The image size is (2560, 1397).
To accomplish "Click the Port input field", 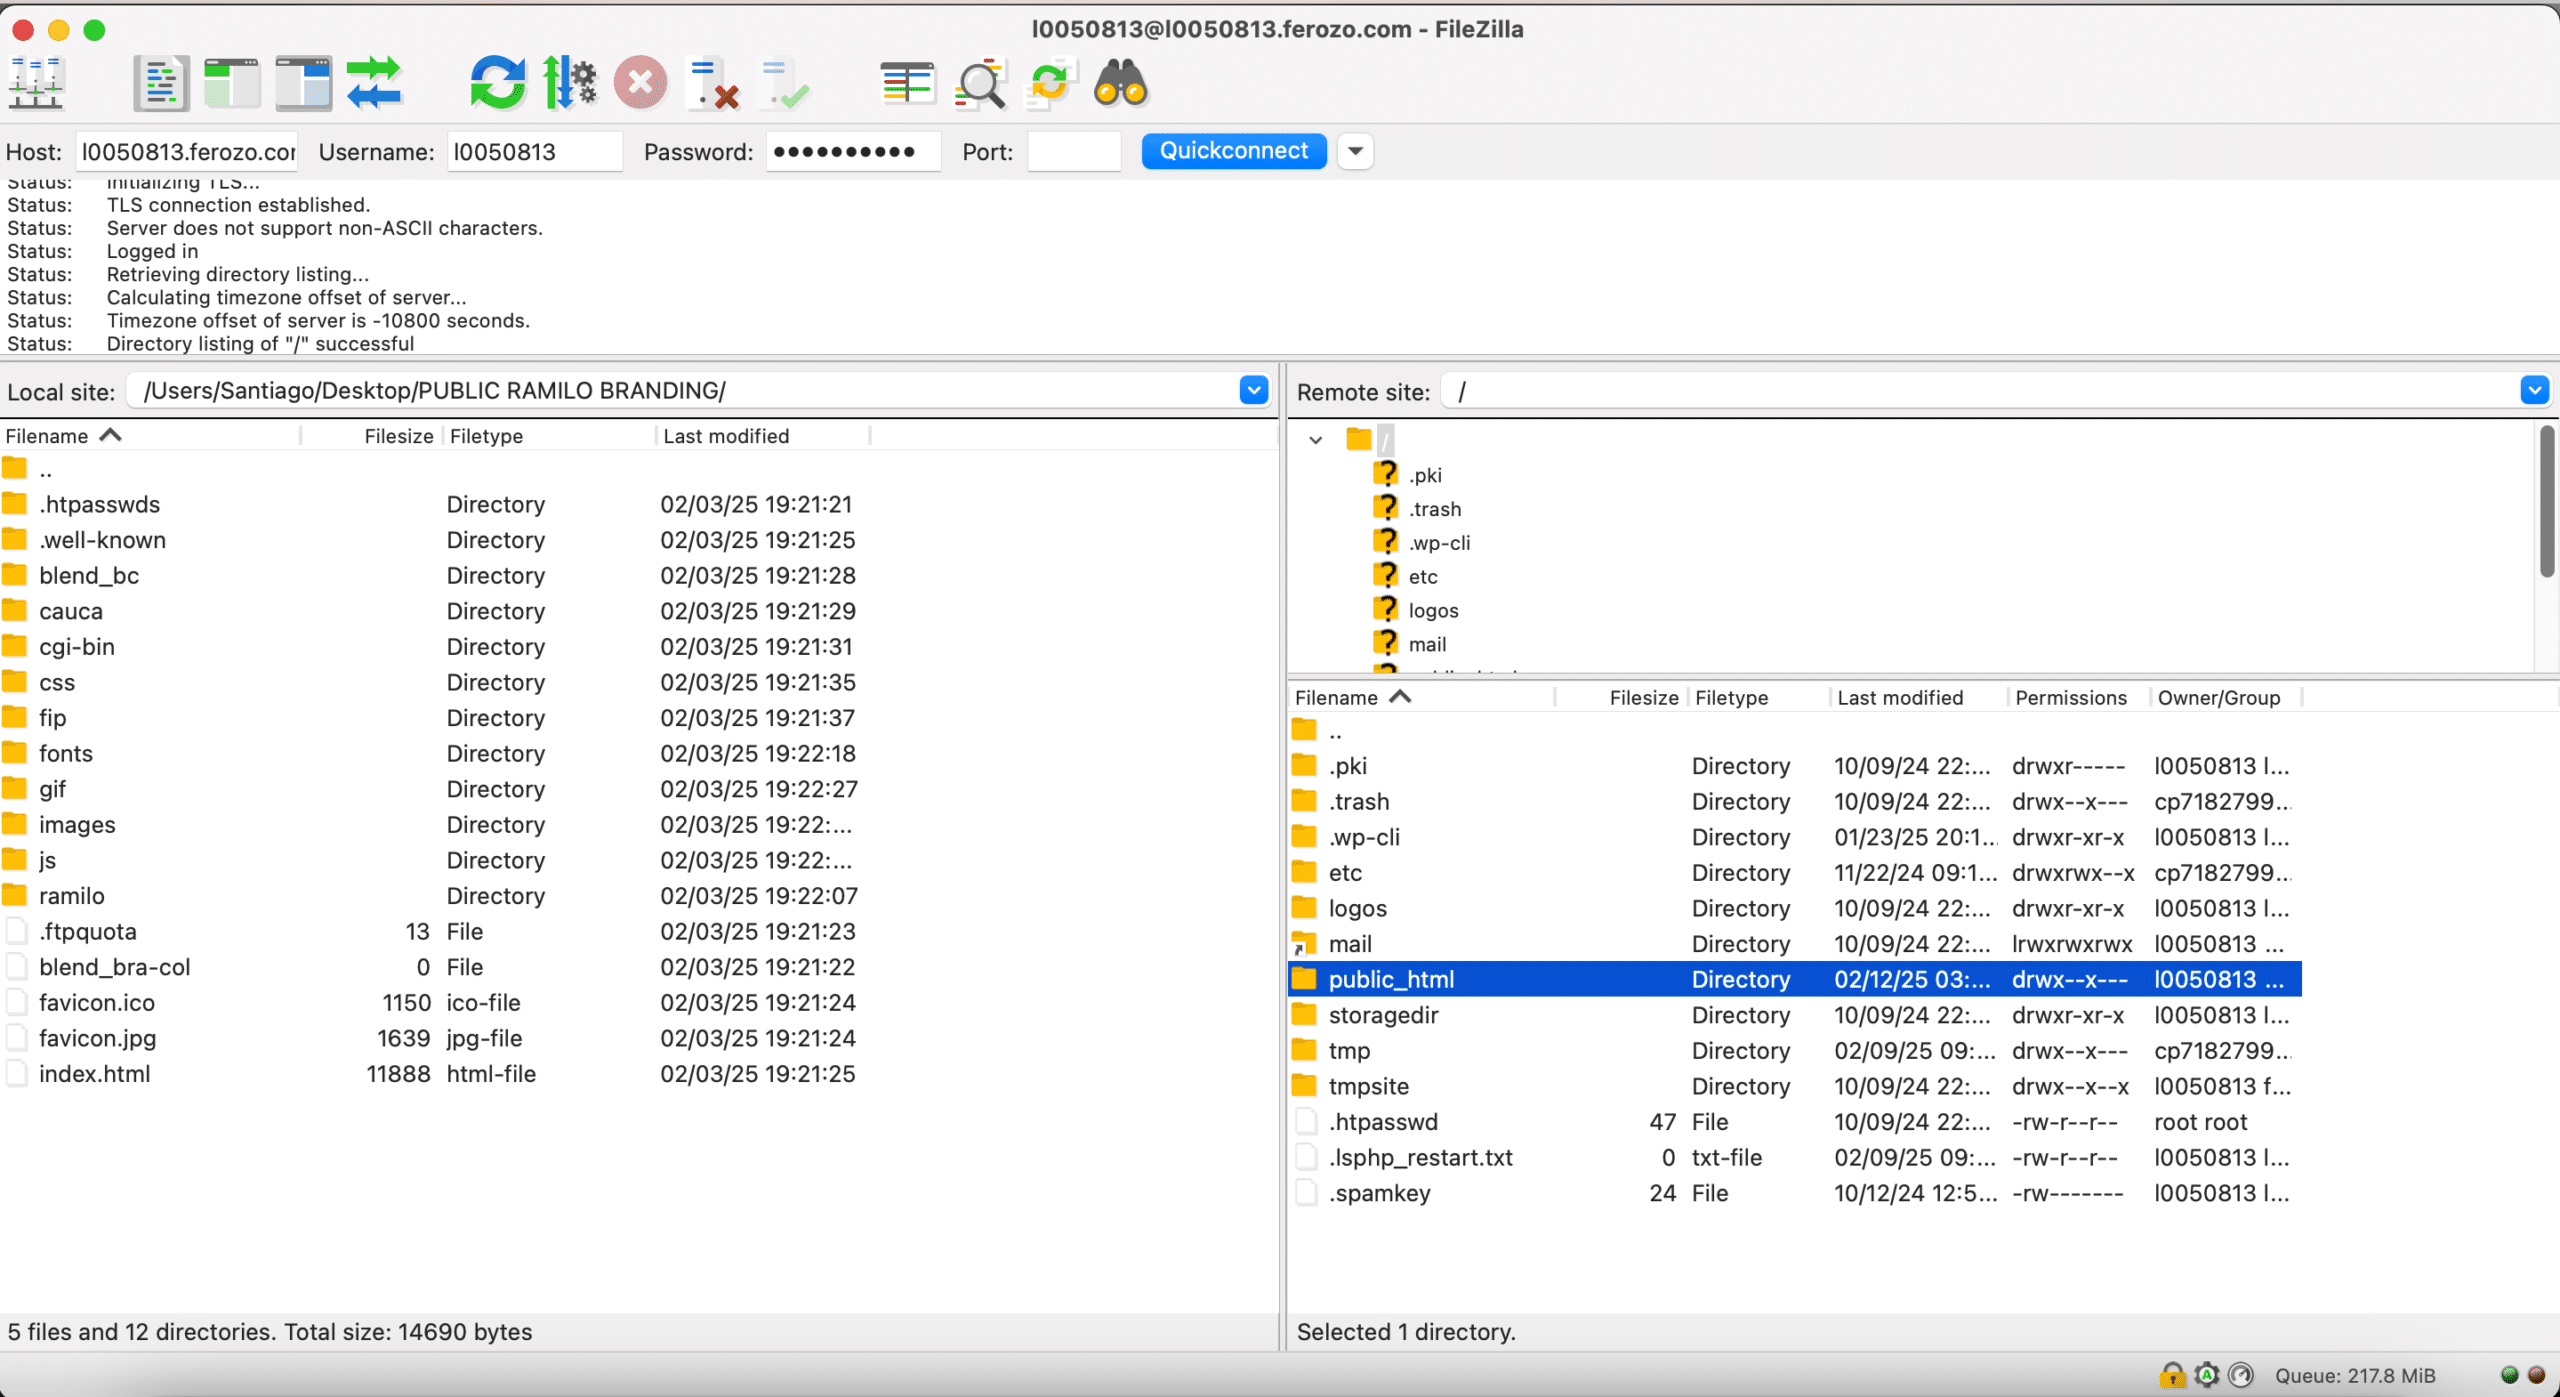I will (x=1073, y=152).
